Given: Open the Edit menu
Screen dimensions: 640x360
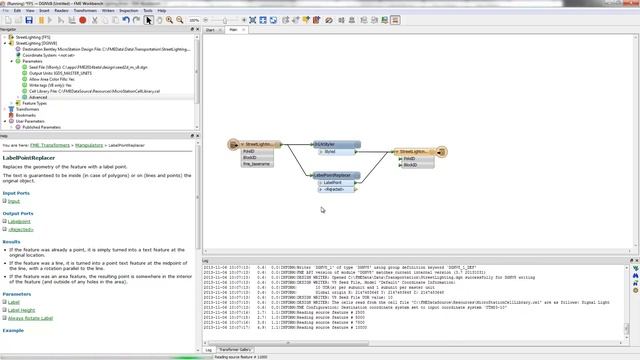Looking at the screenshot, I should point(17,11).
